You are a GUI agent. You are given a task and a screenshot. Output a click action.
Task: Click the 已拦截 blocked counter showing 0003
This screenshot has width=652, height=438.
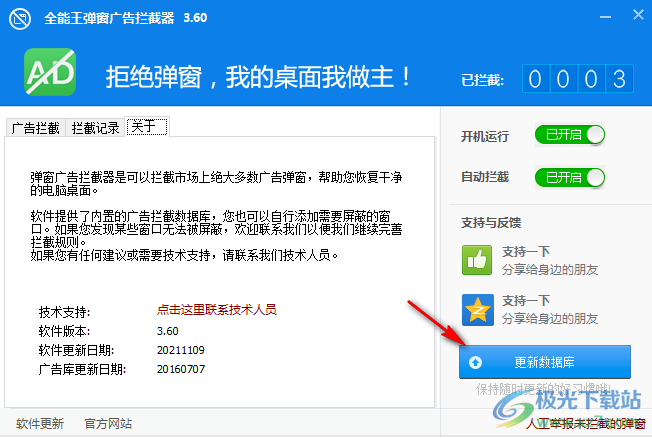point(578,79)
